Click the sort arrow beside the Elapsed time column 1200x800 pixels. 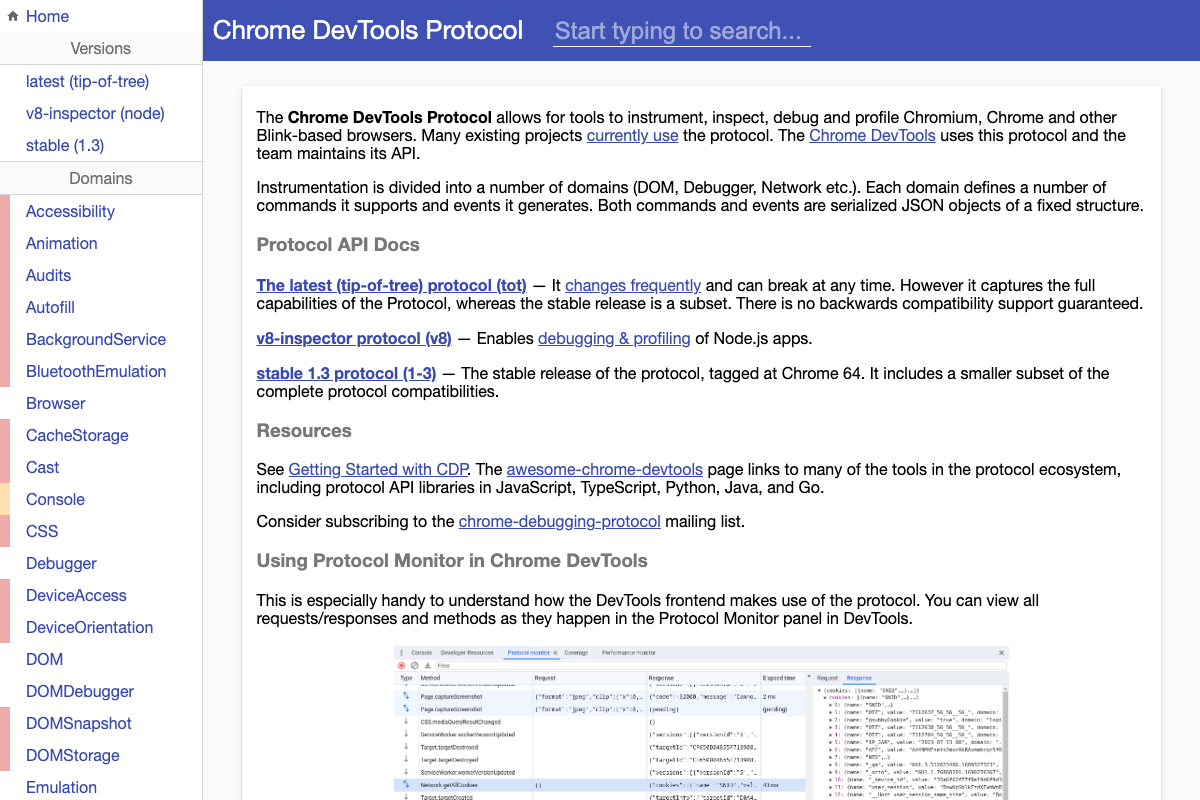(808, 674)
